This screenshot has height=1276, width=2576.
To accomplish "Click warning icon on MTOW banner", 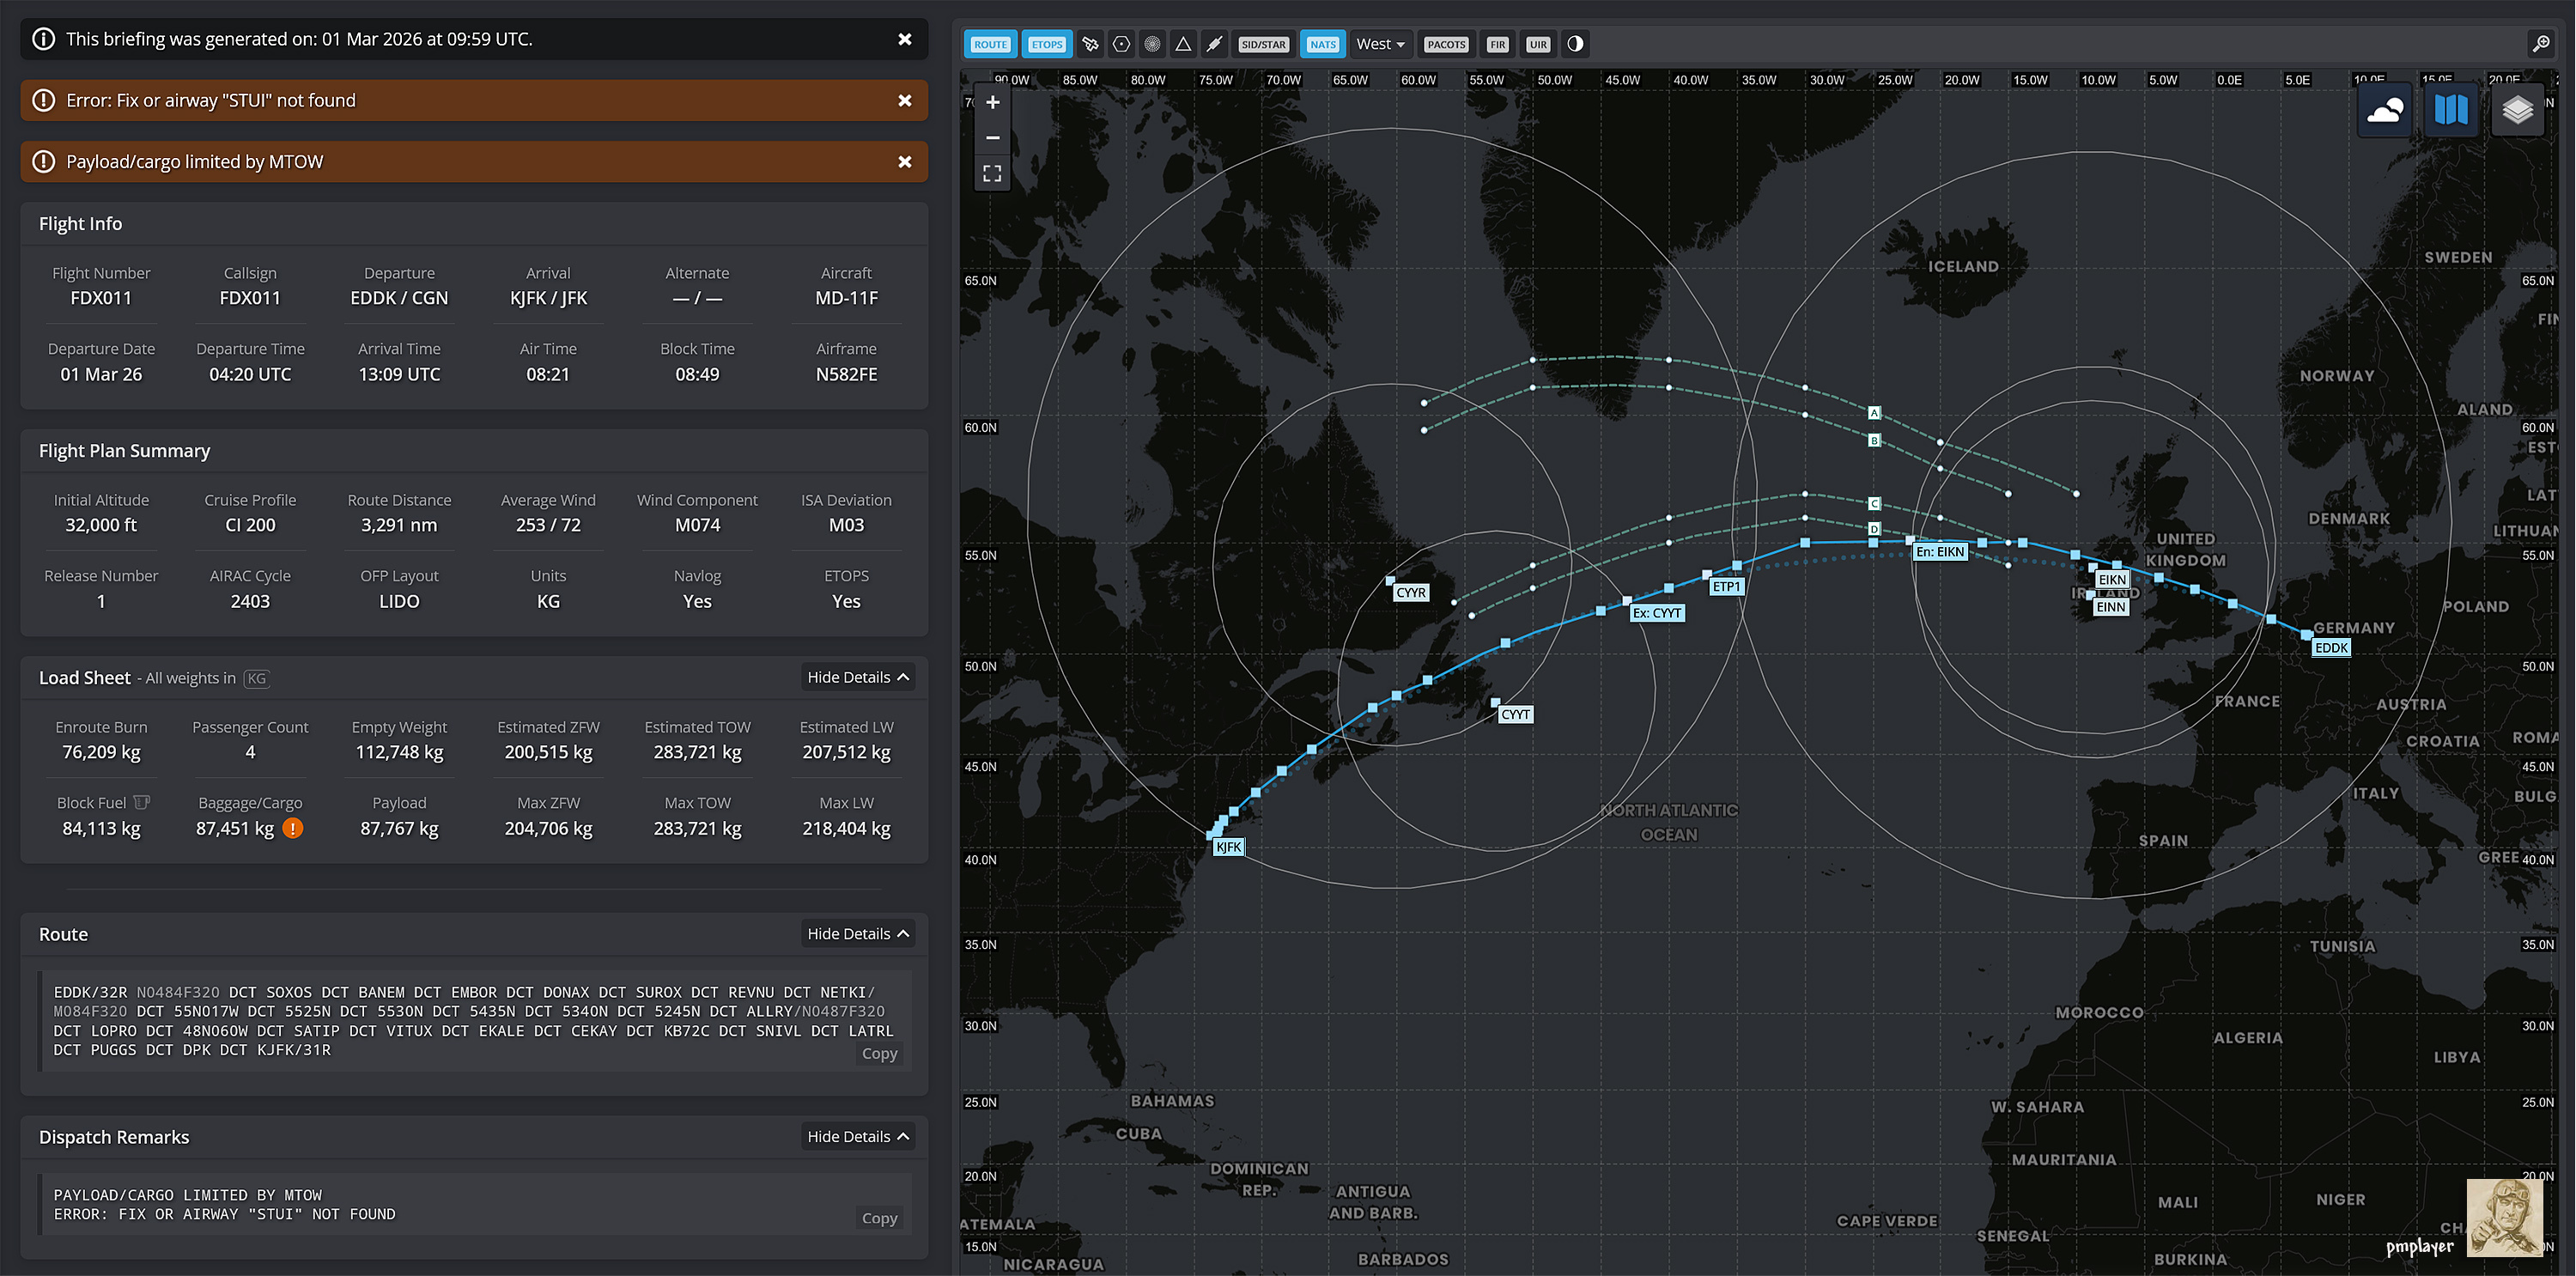I will (44, 161).
